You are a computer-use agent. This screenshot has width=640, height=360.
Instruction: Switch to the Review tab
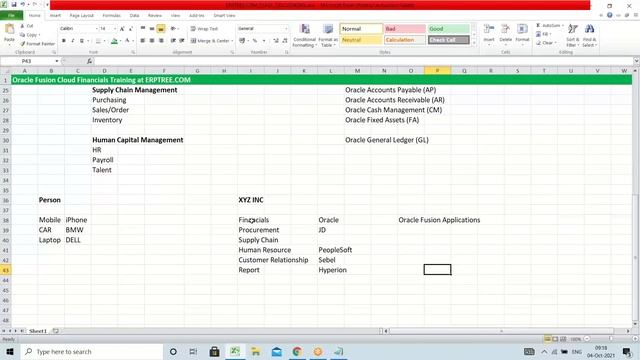click(x=155, y=16)
